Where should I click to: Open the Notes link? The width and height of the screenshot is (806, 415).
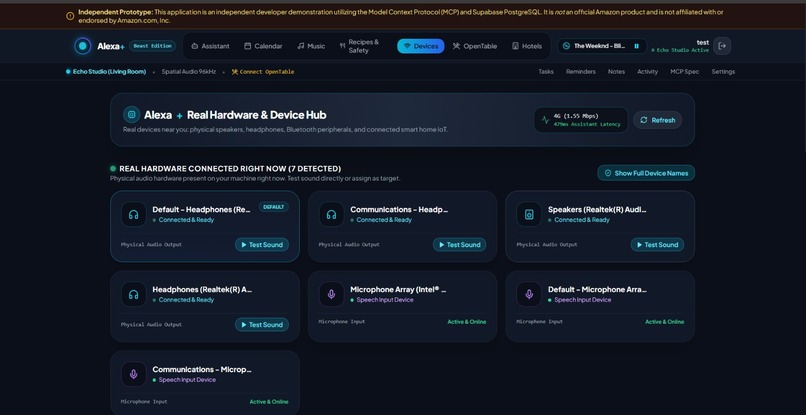point(616,71)
